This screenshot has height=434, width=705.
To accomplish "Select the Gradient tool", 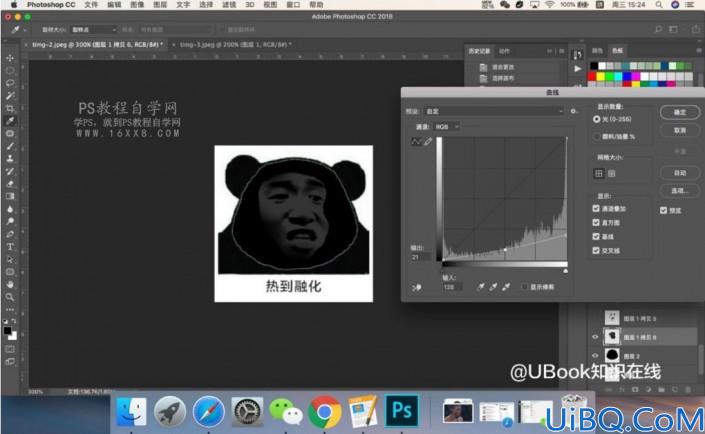I will 10,197.
